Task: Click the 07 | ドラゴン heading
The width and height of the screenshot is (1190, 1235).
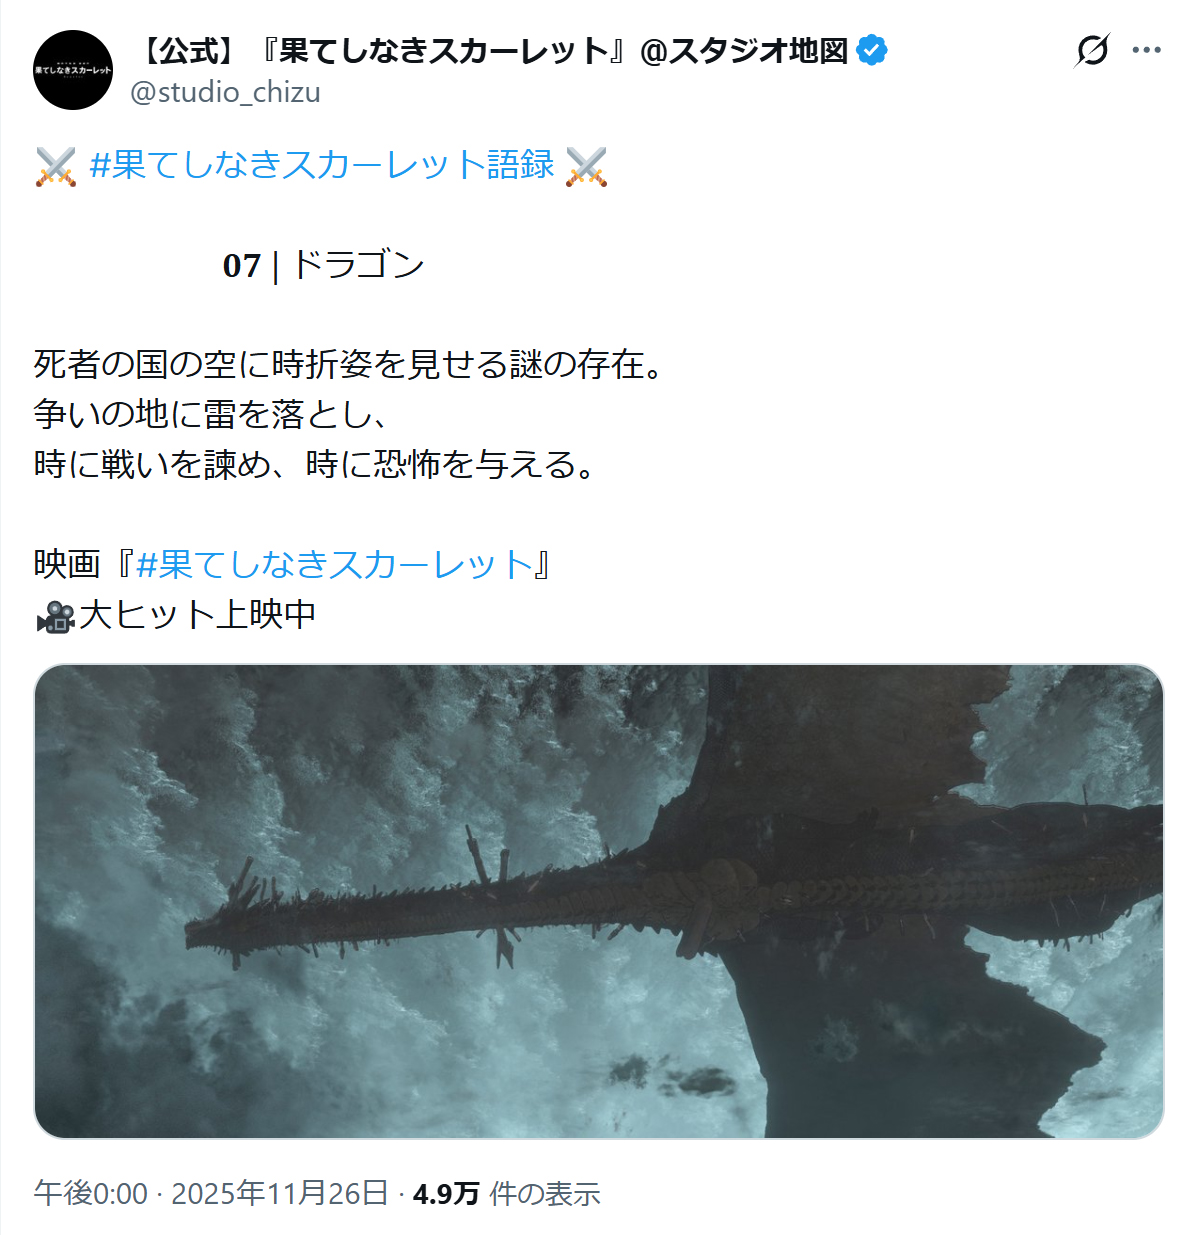Action: (x=324, y=265)
